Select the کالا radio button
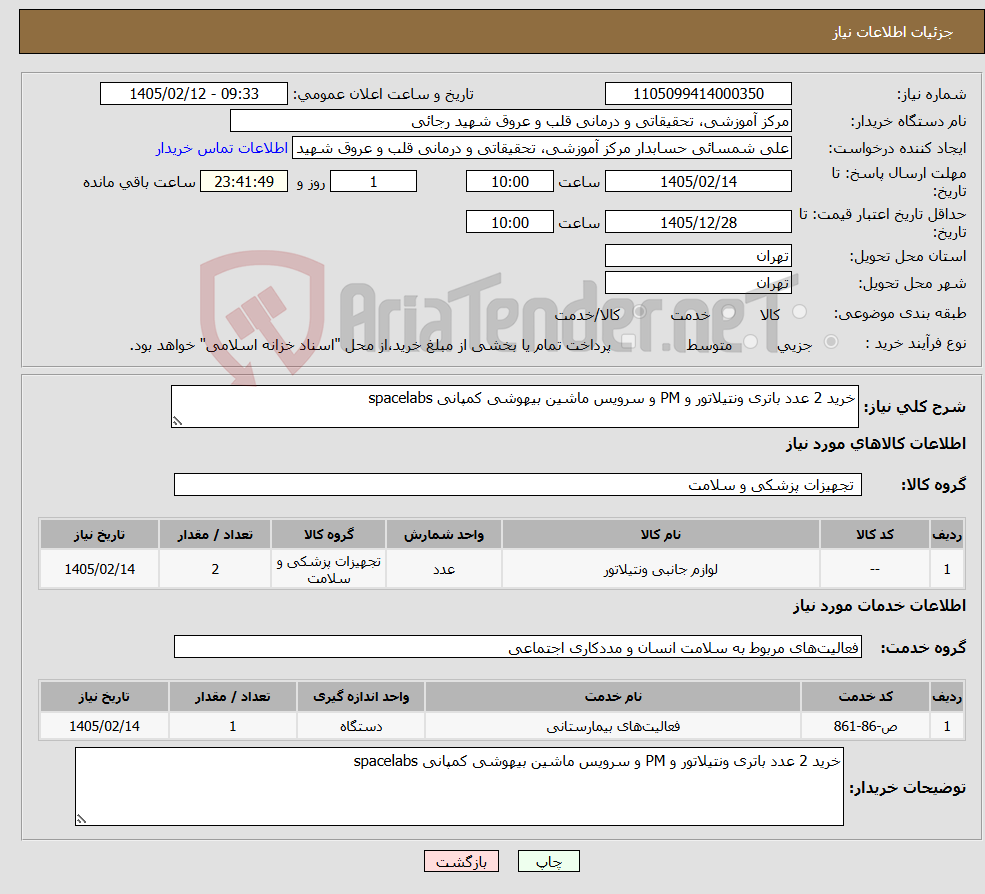This screenshot has width=985, height=894. [x=800, y=312]
